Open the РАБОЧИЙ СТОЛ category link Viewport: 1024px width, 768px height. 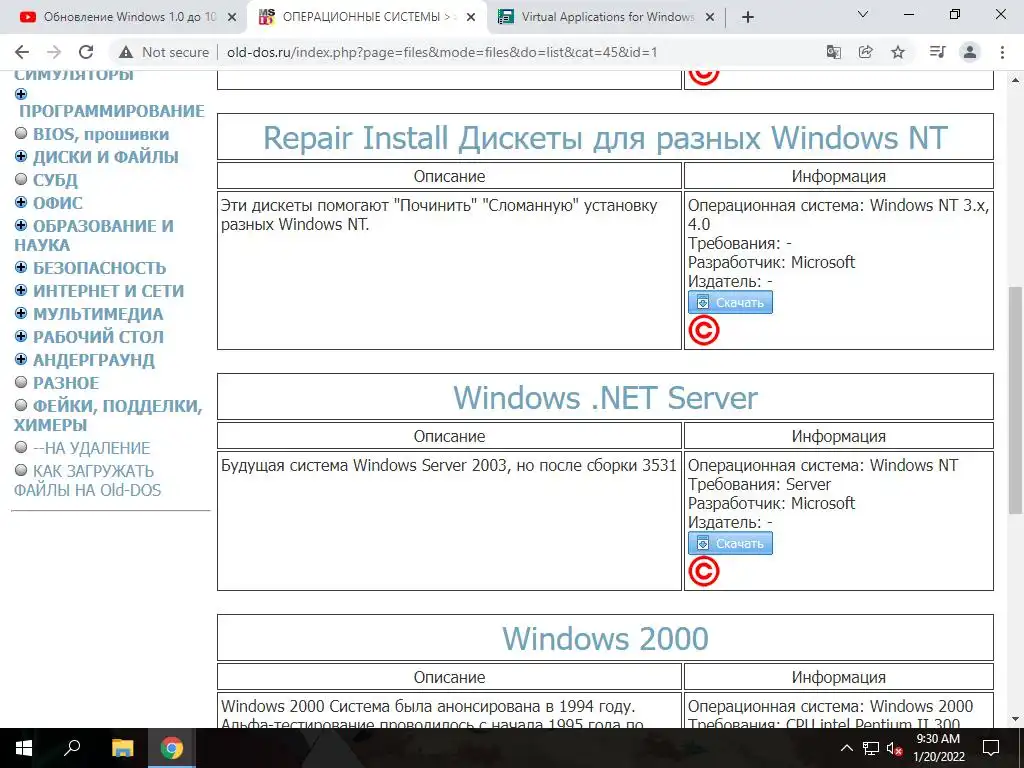[99, 337]
